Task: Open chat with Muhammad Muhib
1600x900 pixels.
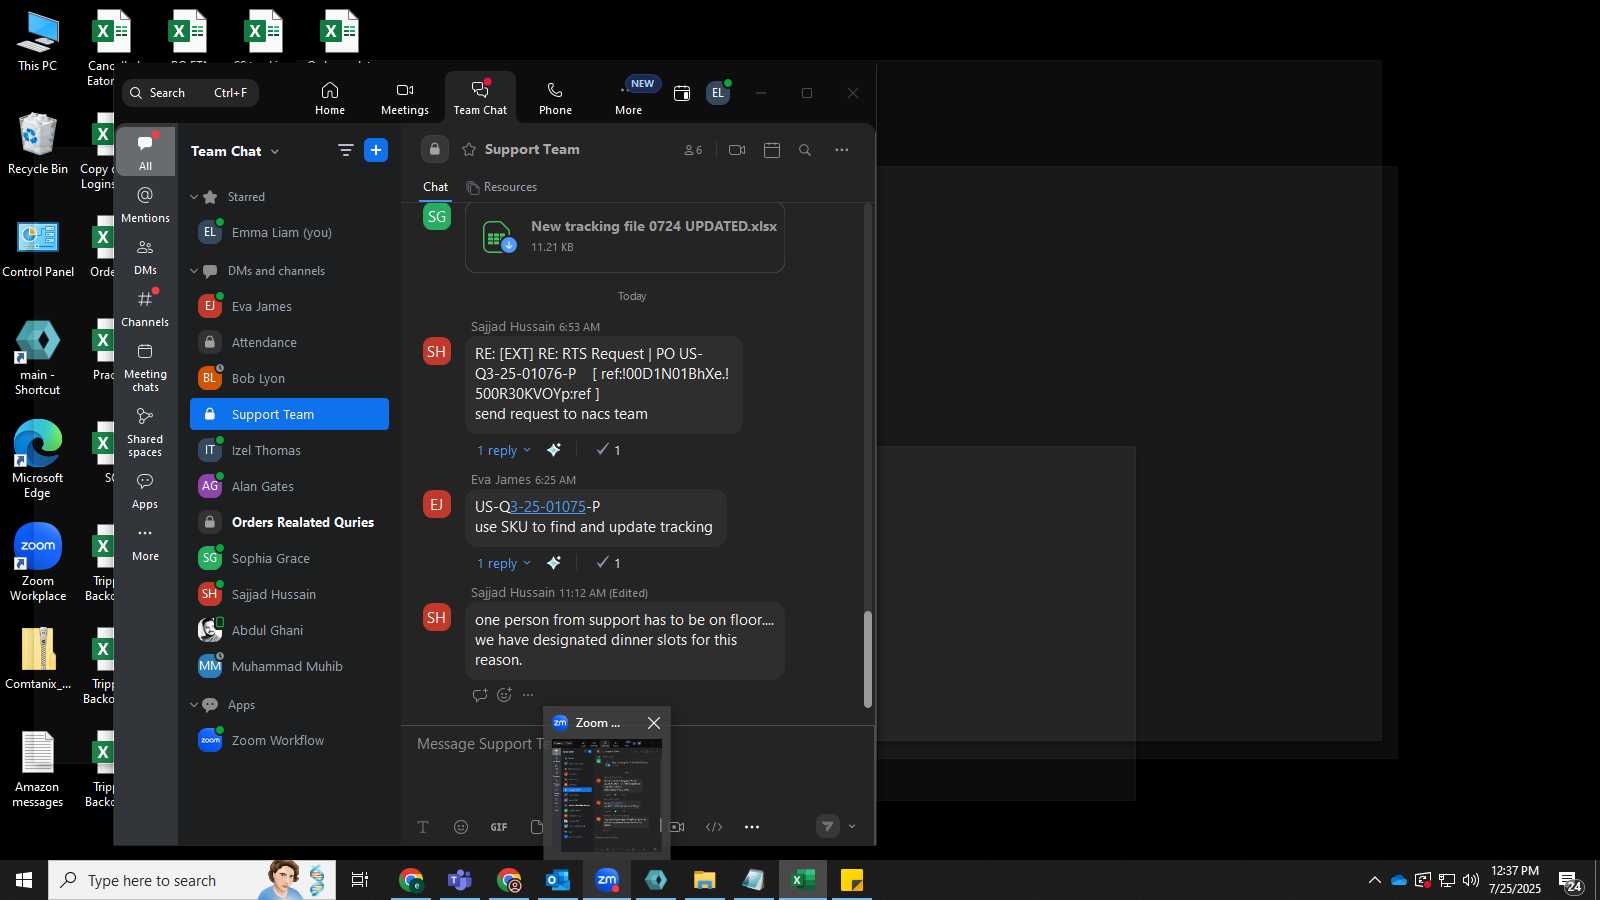Action: pos(289,666)
